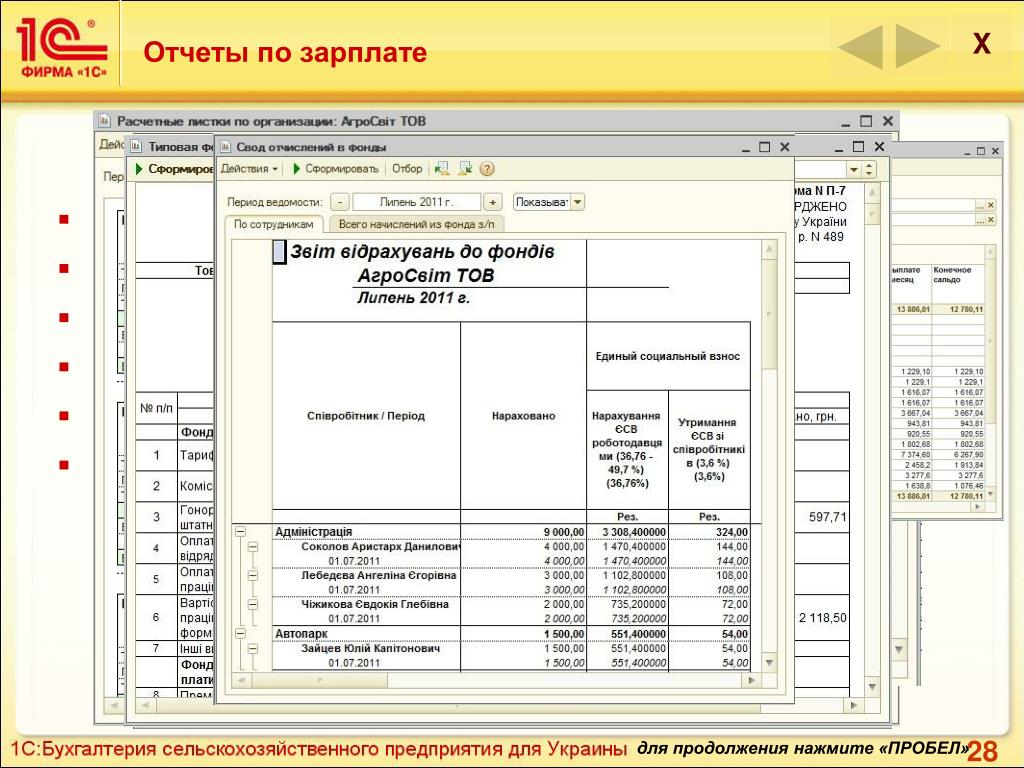Collapse the Лебедєва Ангеліна Єгорівна row

coord(253,577)
